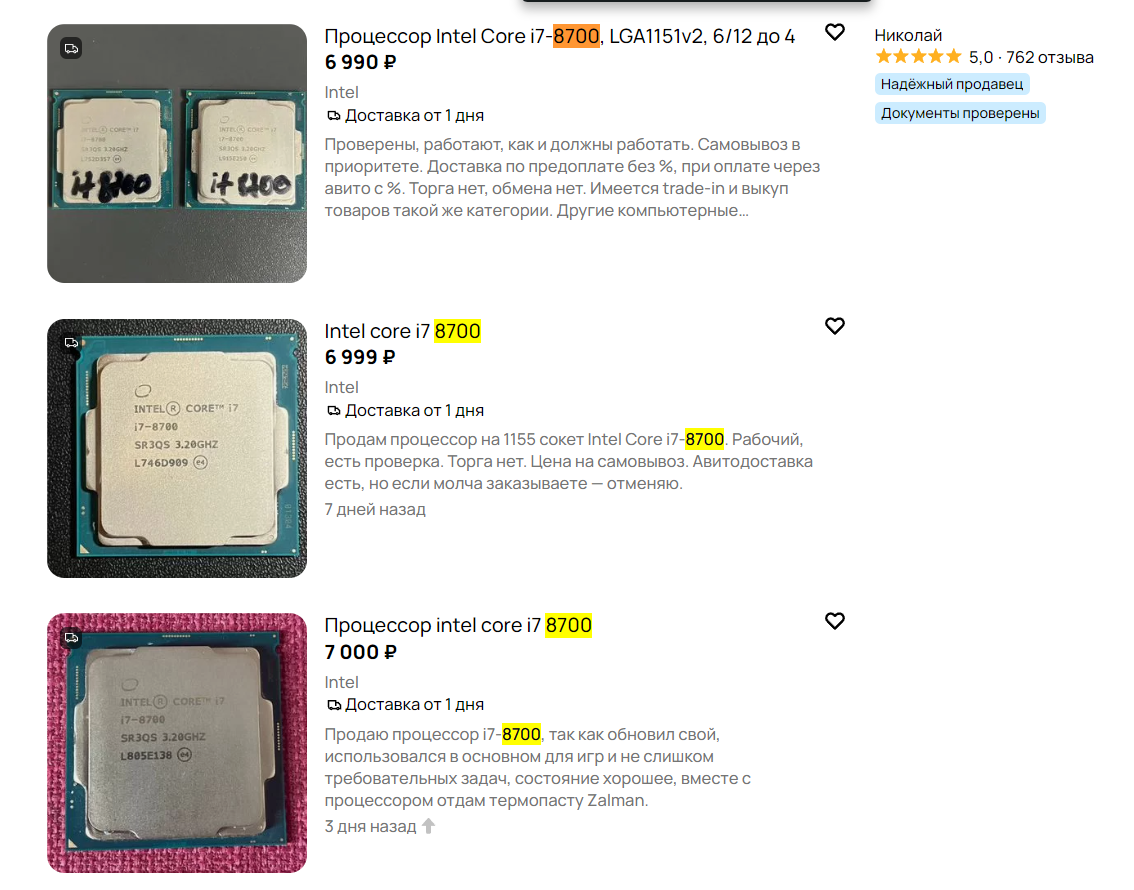Click 'Надёжный продавец' badge

(952, 84)
